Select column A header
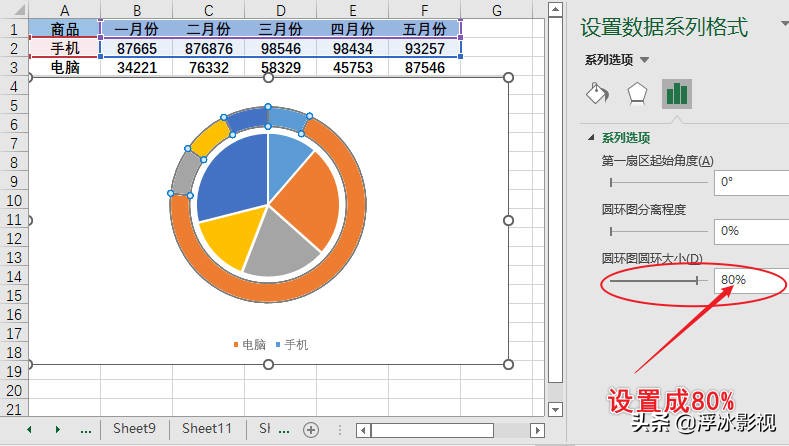The height and width of the screenshot is (446, 789). tap(64, 10)
